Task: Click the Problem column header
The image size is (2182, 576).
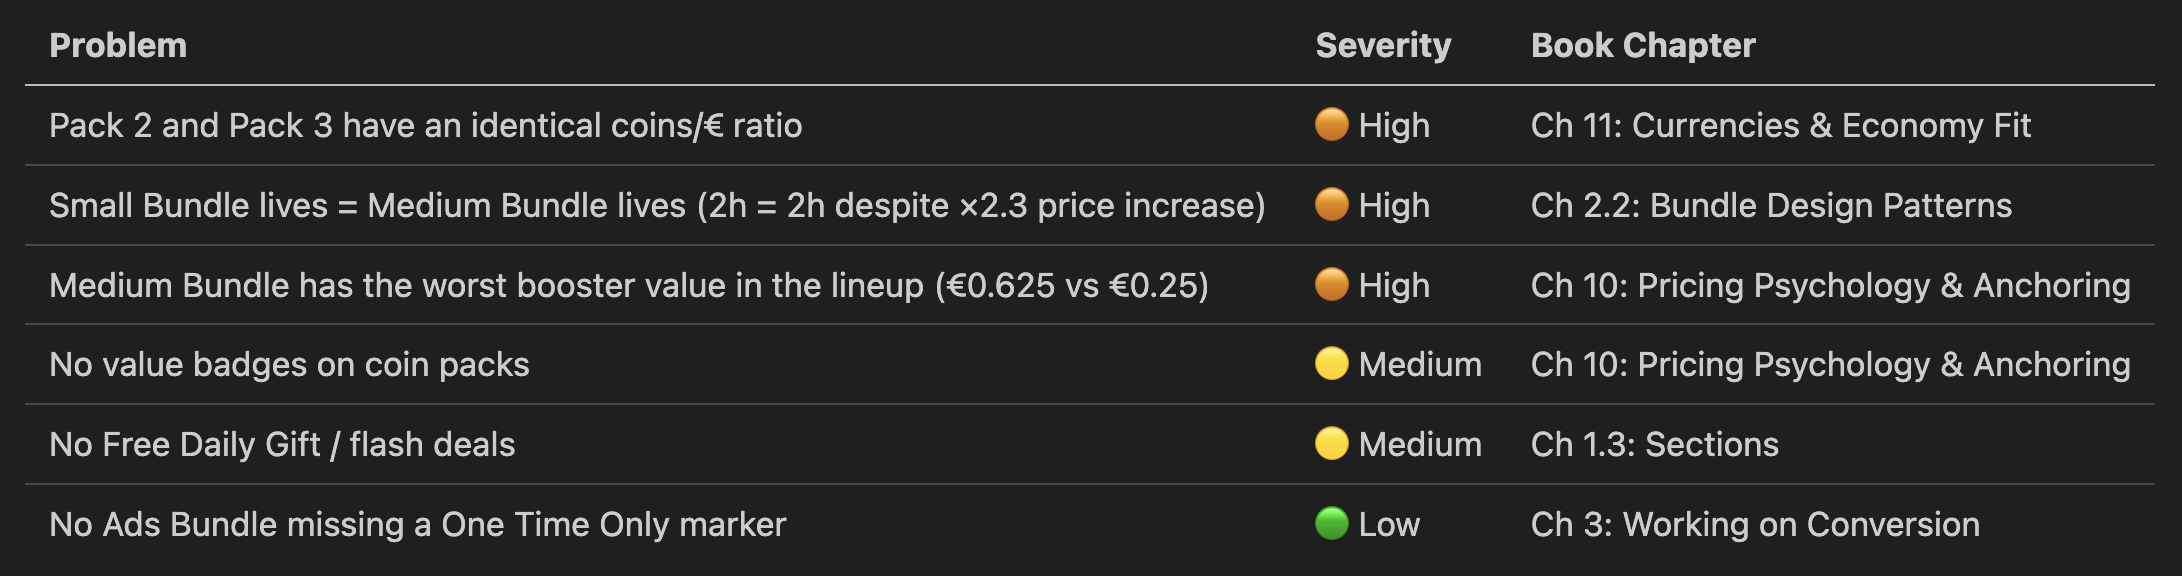Action: point(118,45)
